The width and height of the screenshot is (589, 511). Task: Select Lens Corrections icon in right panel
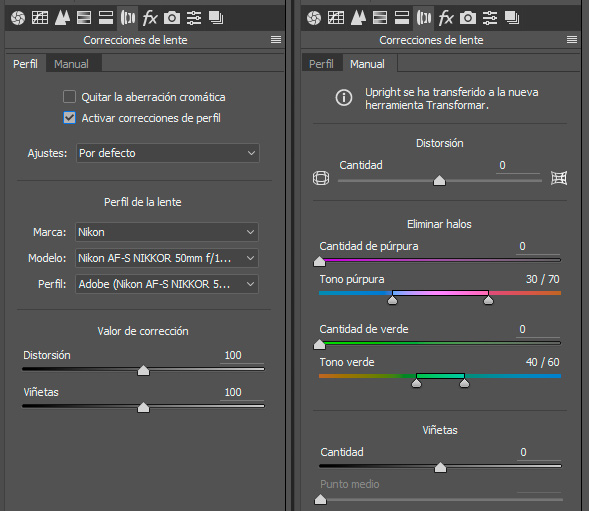click(x=424, y=18)
